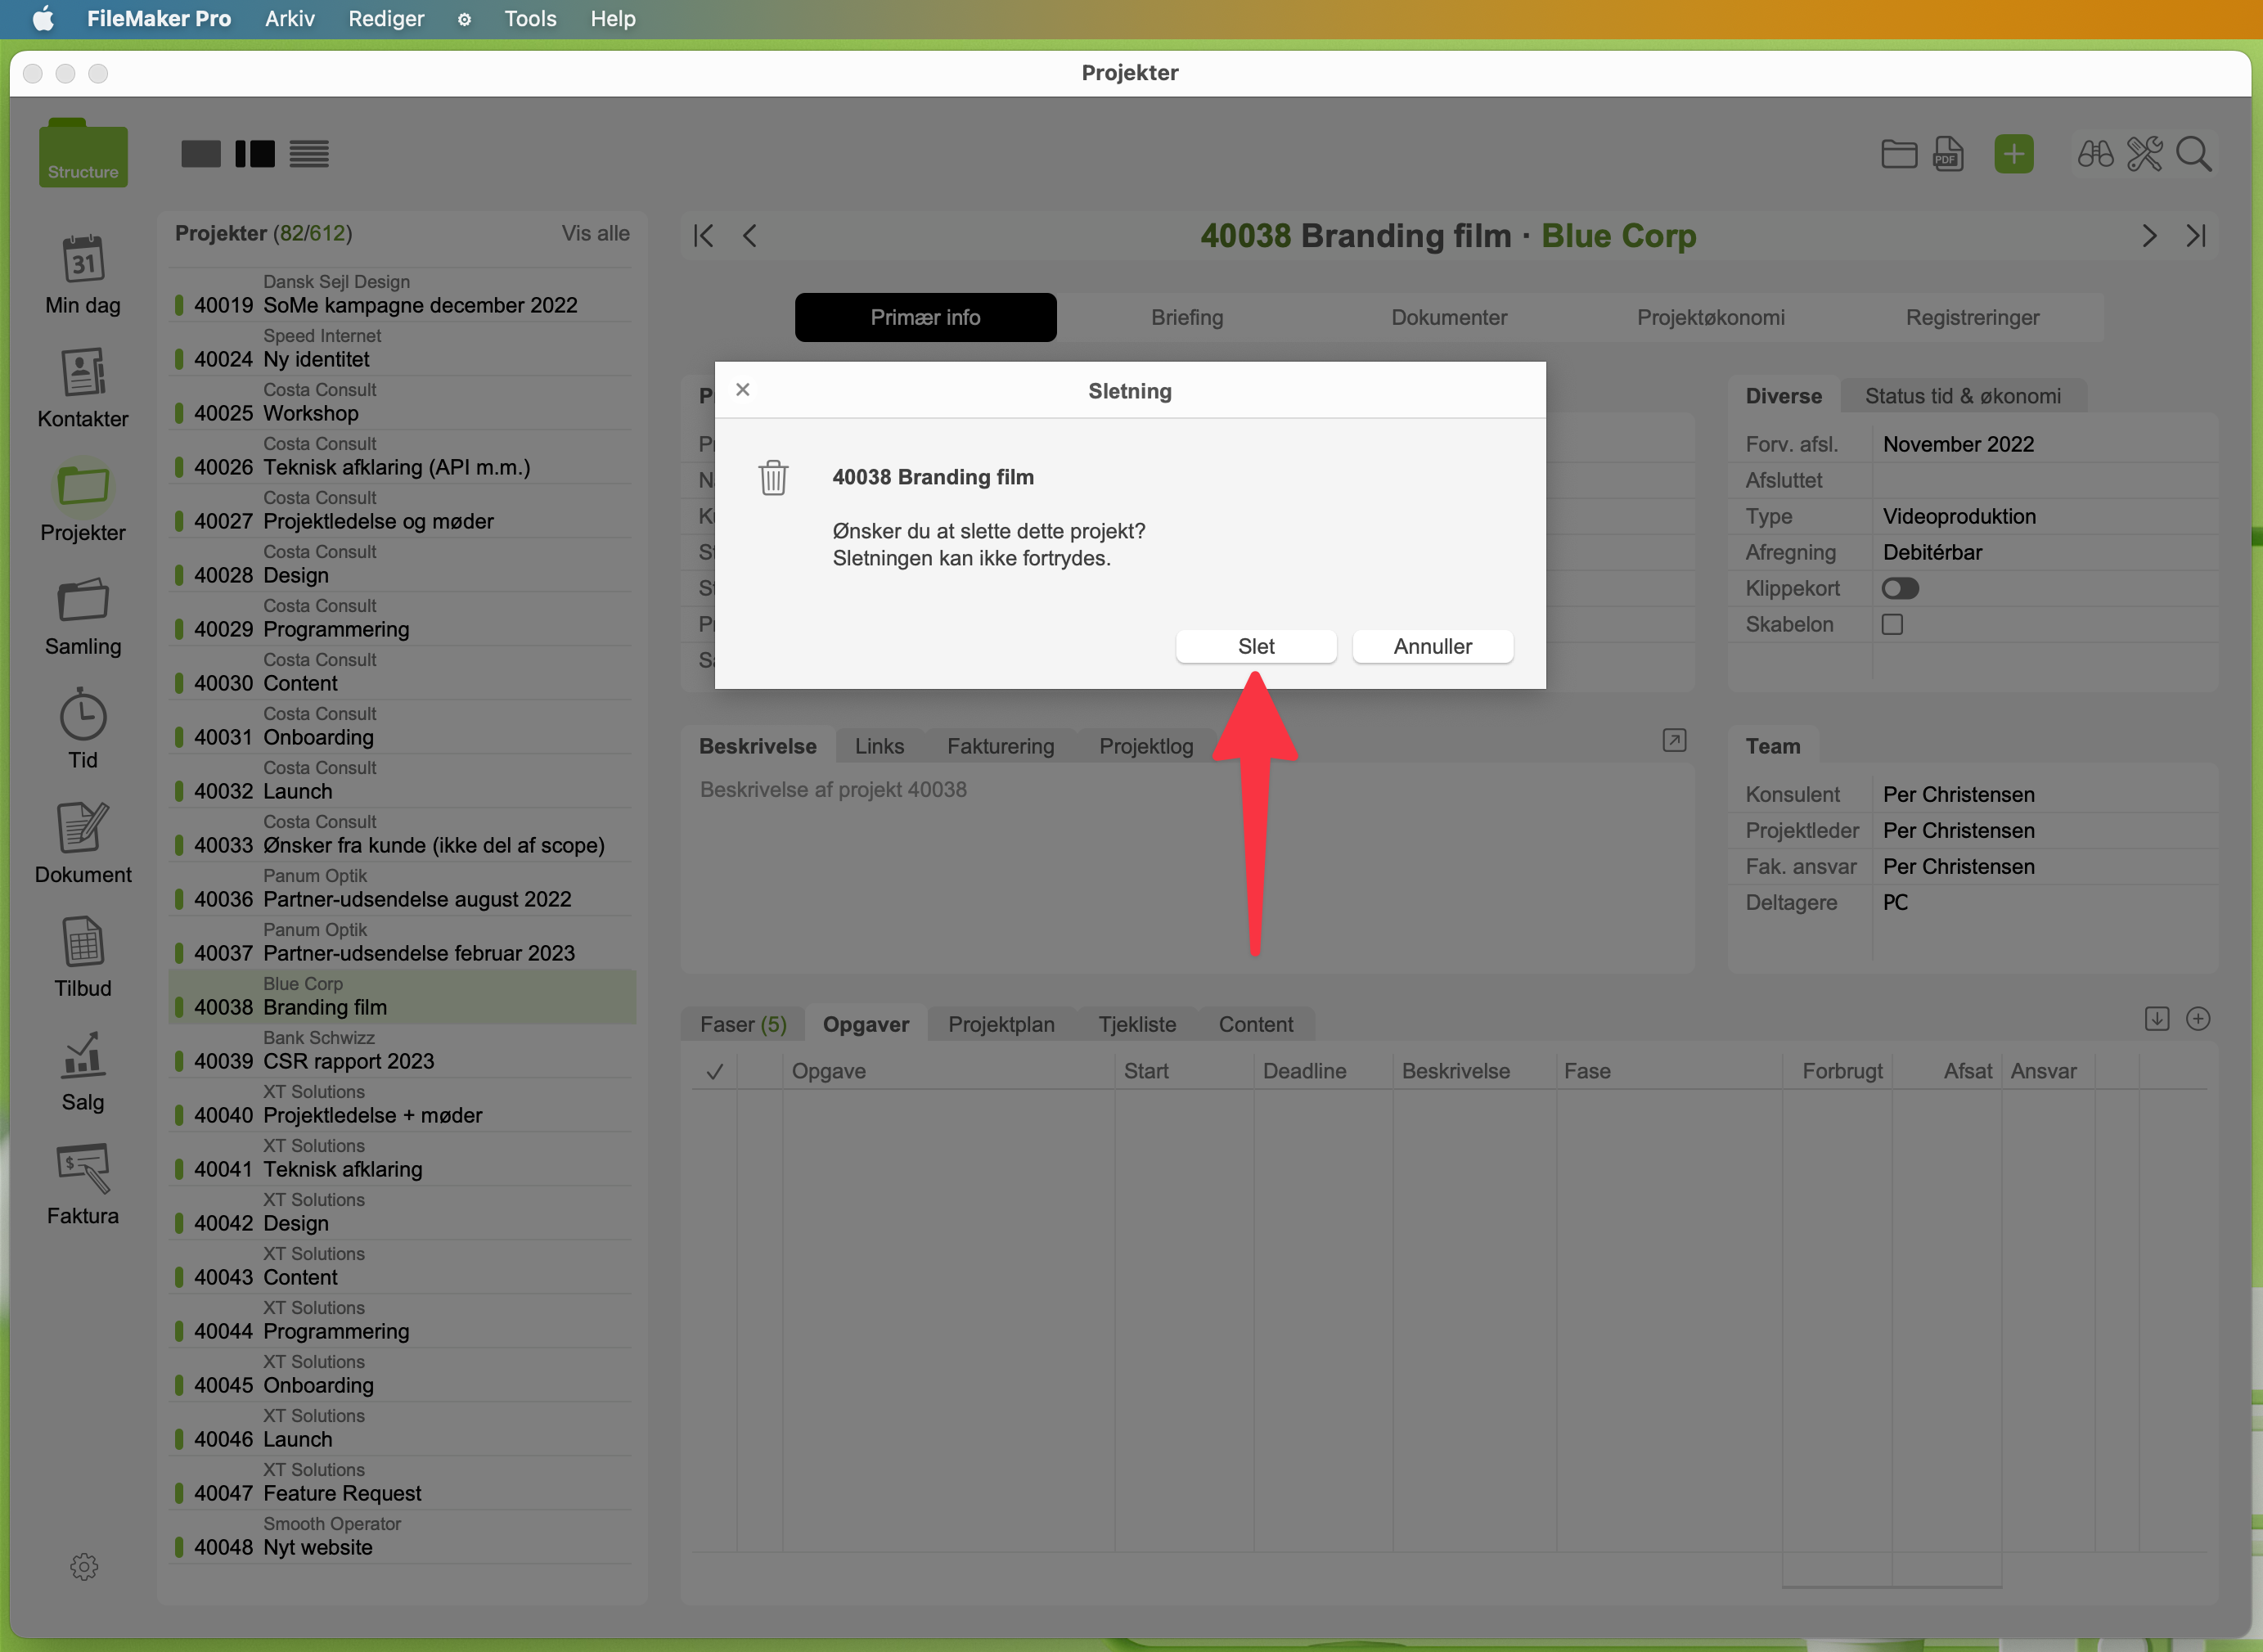
Task: Check the Skabelon checkbox
Action: pyautogui.click(x=1892, y=624)
